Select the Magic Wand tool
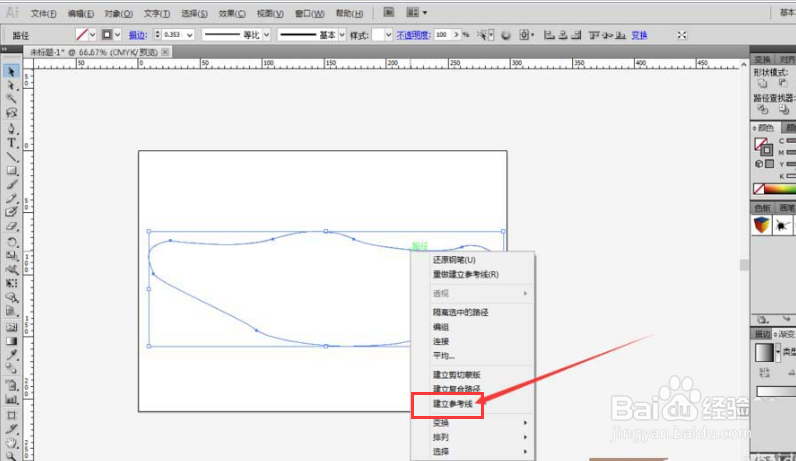796x461 pixels. (x=11, y=98)
